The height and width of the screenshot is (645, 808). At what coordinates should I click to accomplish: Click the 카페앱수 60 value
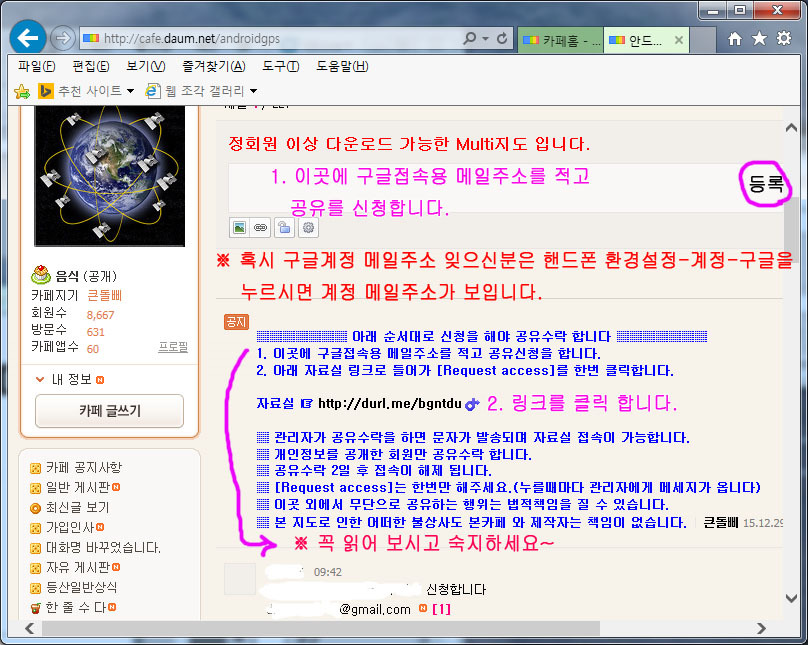(93, 349)
